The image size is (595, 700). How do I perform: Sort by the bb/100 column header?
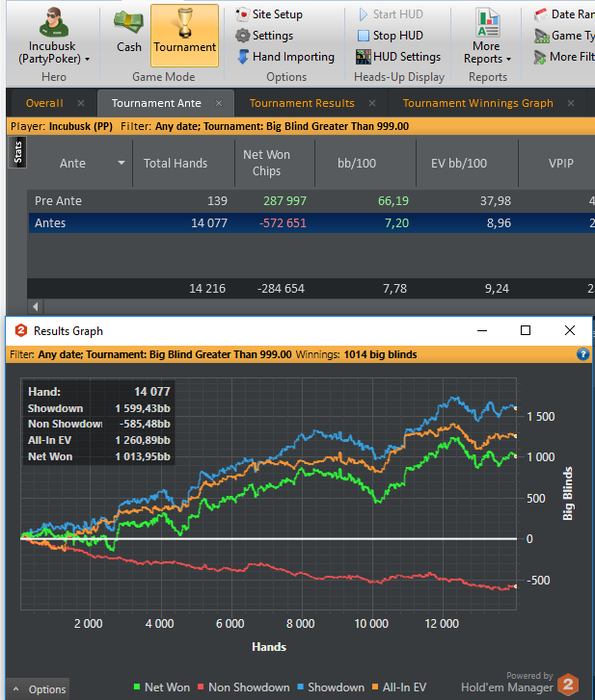[357, 163]
